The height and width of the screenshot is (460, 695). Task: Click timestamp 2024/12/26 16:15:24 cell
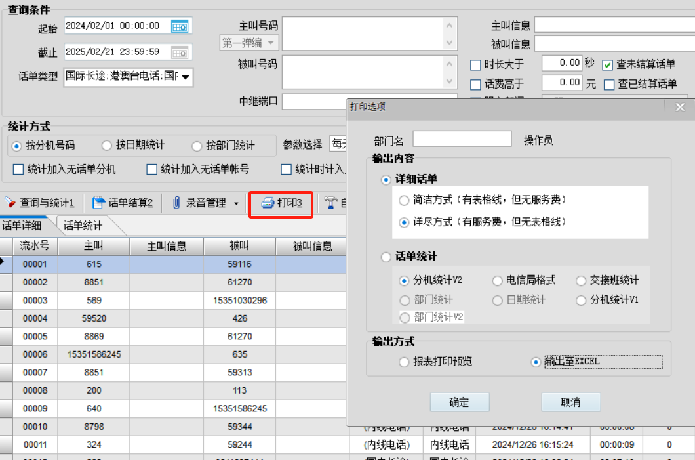[x=532, y=444]
